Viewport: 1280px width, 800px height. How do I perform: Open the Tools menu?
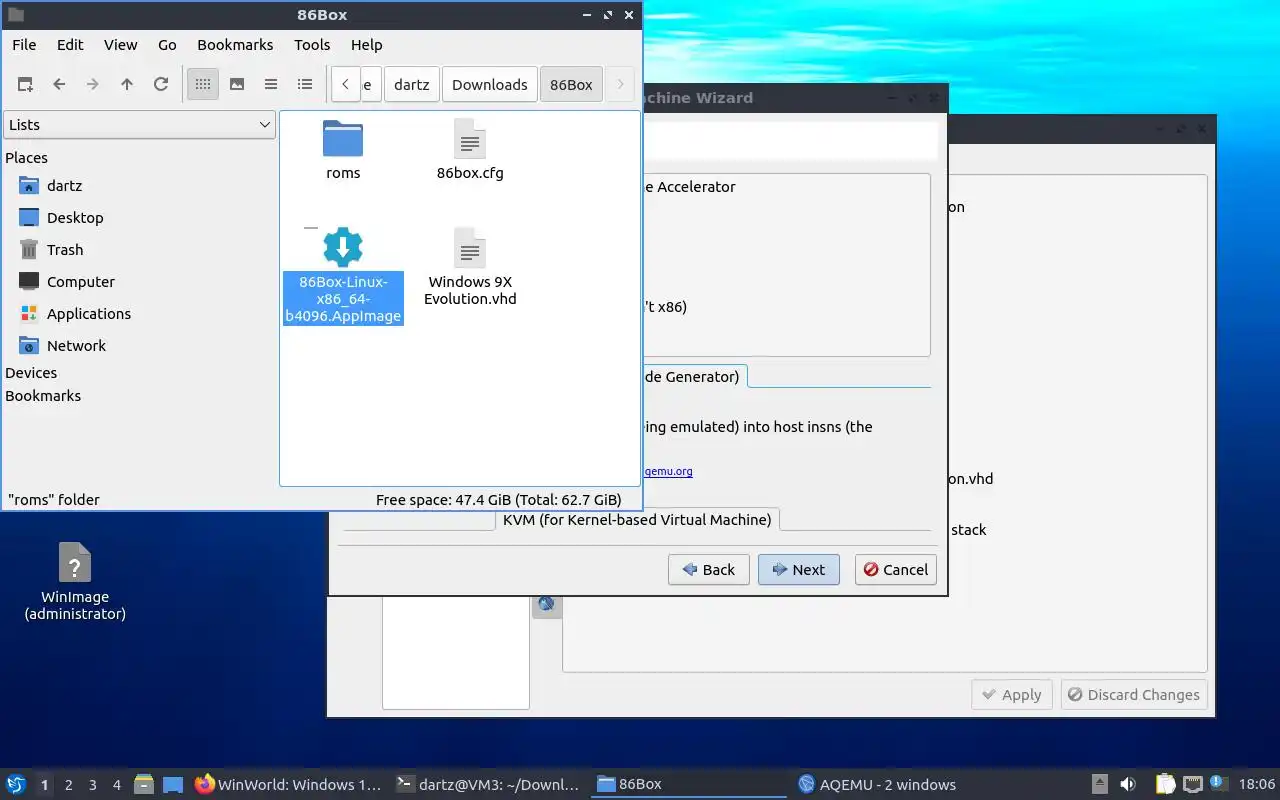point(312,45)
